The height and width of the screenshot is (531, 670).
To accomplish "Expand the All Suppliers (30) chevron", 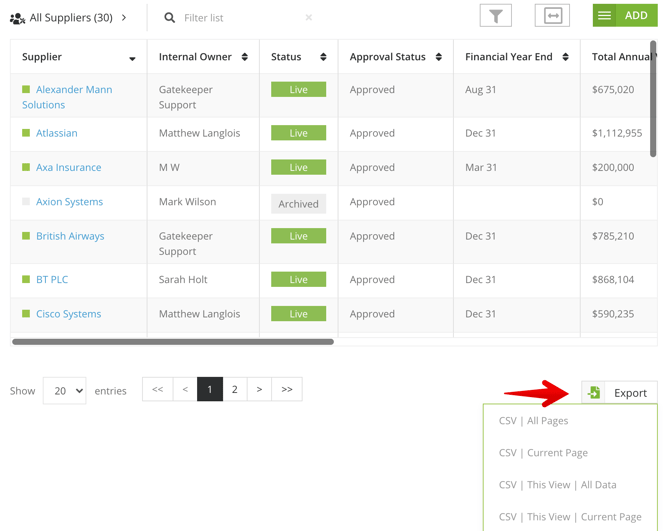I will (124, 18).
